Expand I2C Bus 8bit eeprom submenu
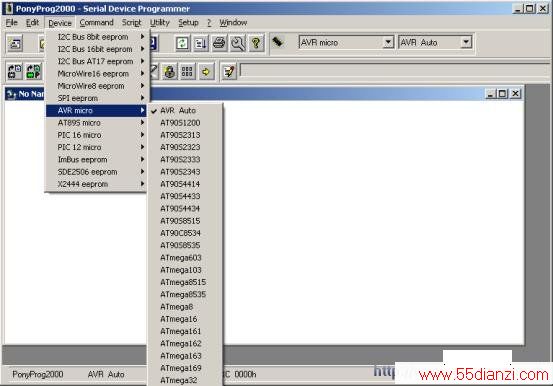 [96, 37]
